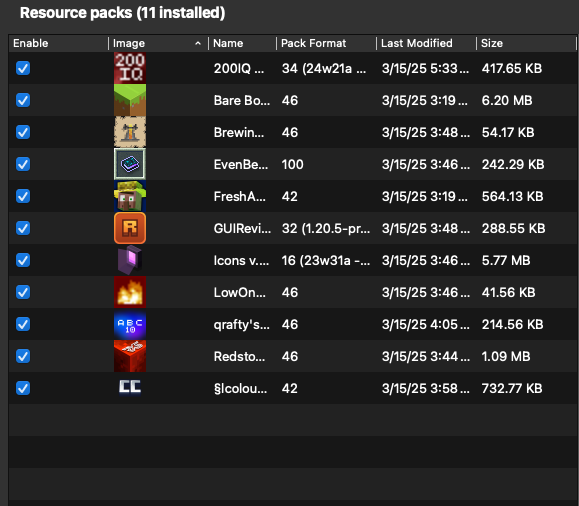Select the EvenBetter enchanted book icon
579x506 pixels.
pos(130,164)
